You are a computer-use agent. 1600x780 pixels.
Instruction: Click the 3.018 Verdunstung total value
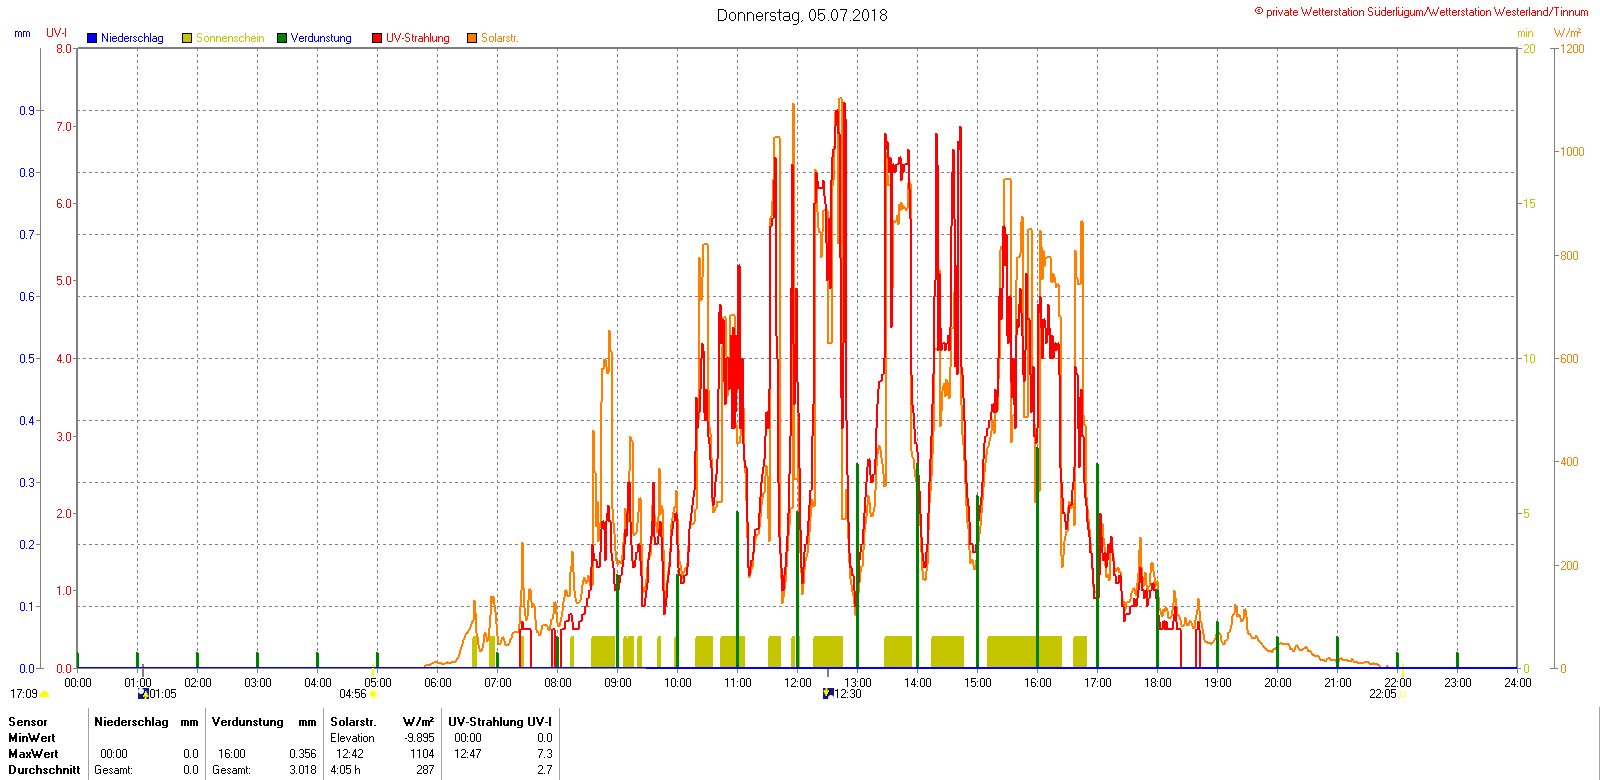tap(303, 770)
